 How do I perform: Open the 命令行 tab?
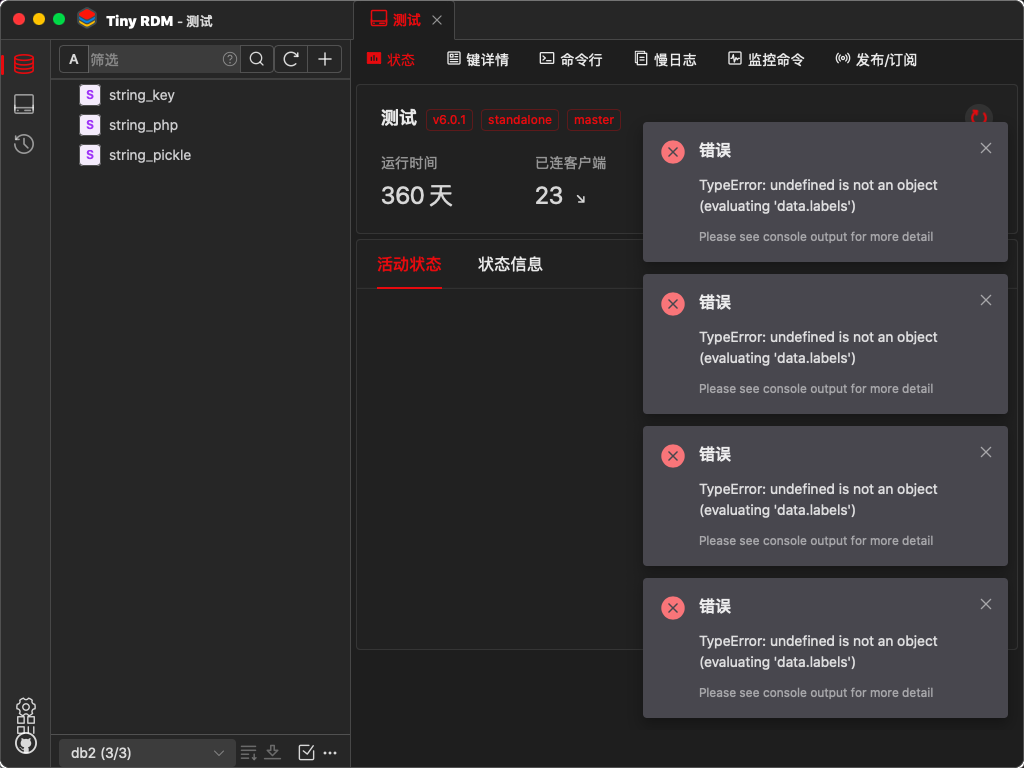(571, 59)
